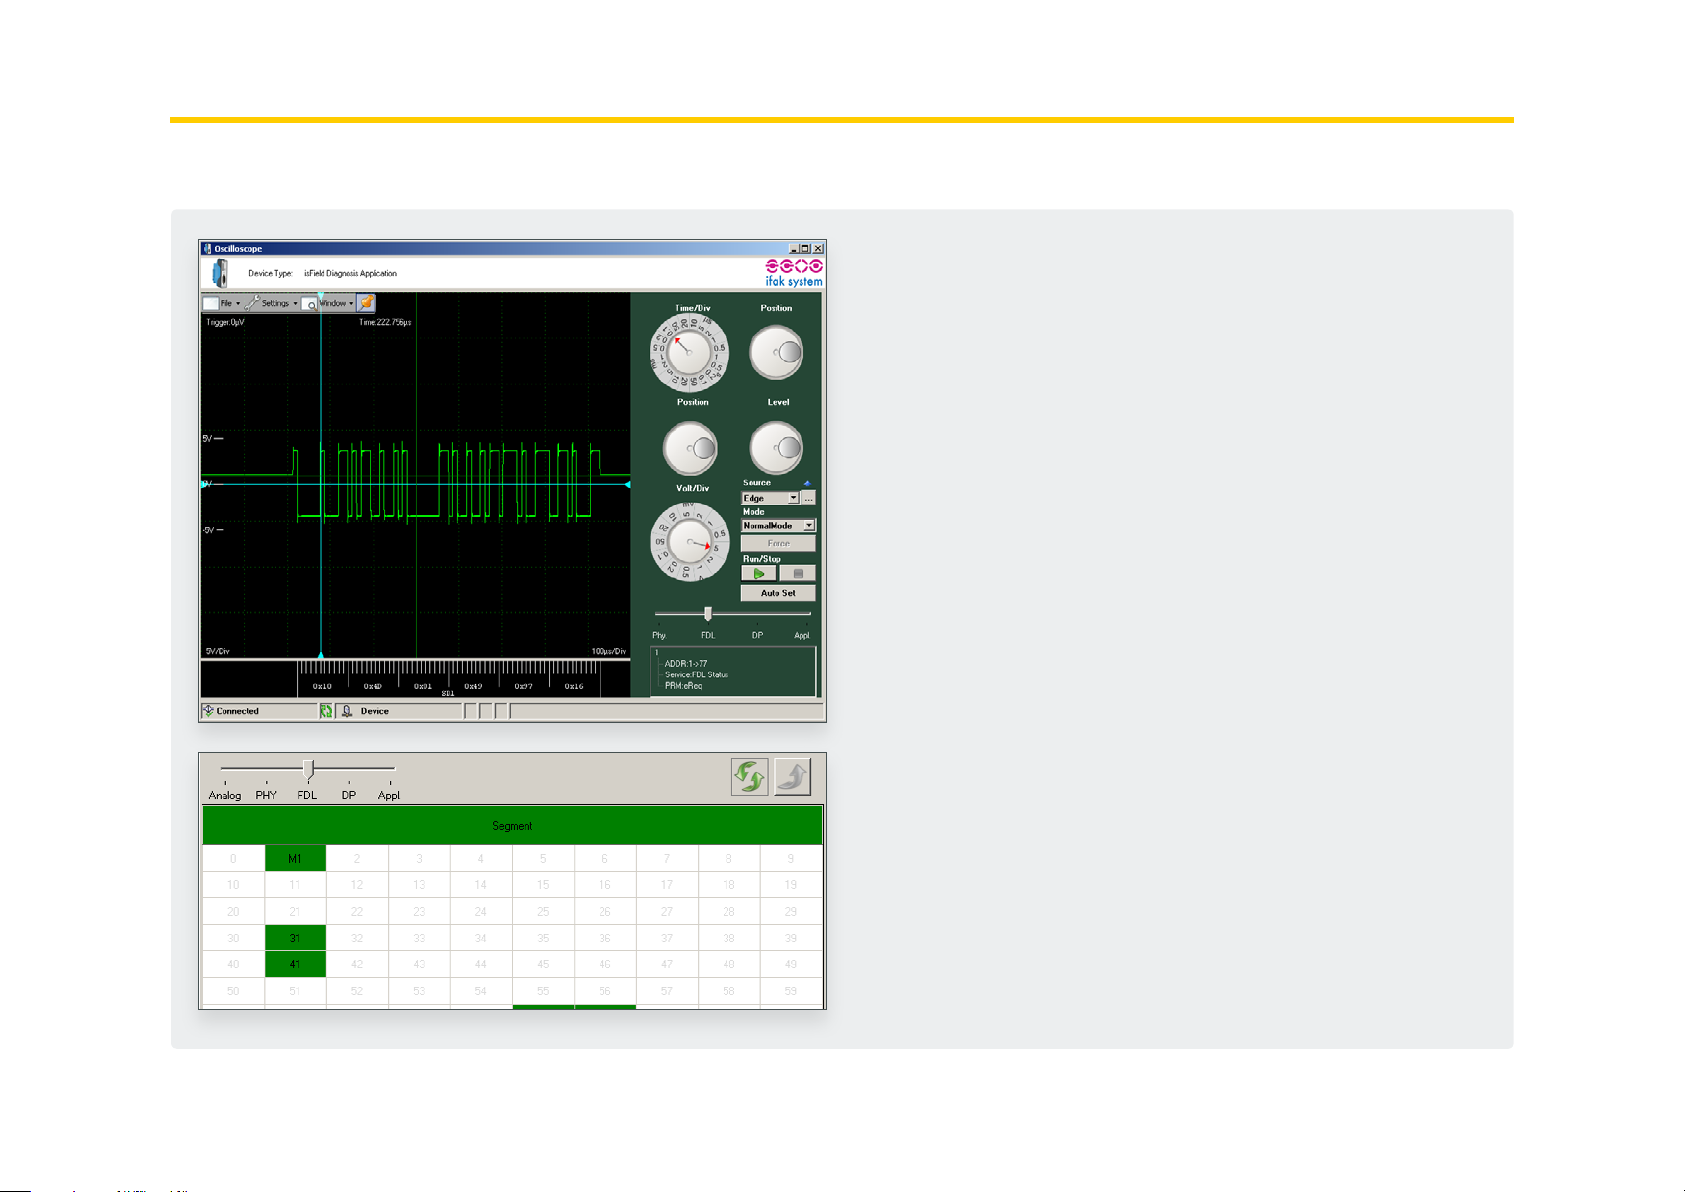This screenshot has width=1685, height=1192.
Task: Click the Device icon in status bar
Action: coord(346,711)
